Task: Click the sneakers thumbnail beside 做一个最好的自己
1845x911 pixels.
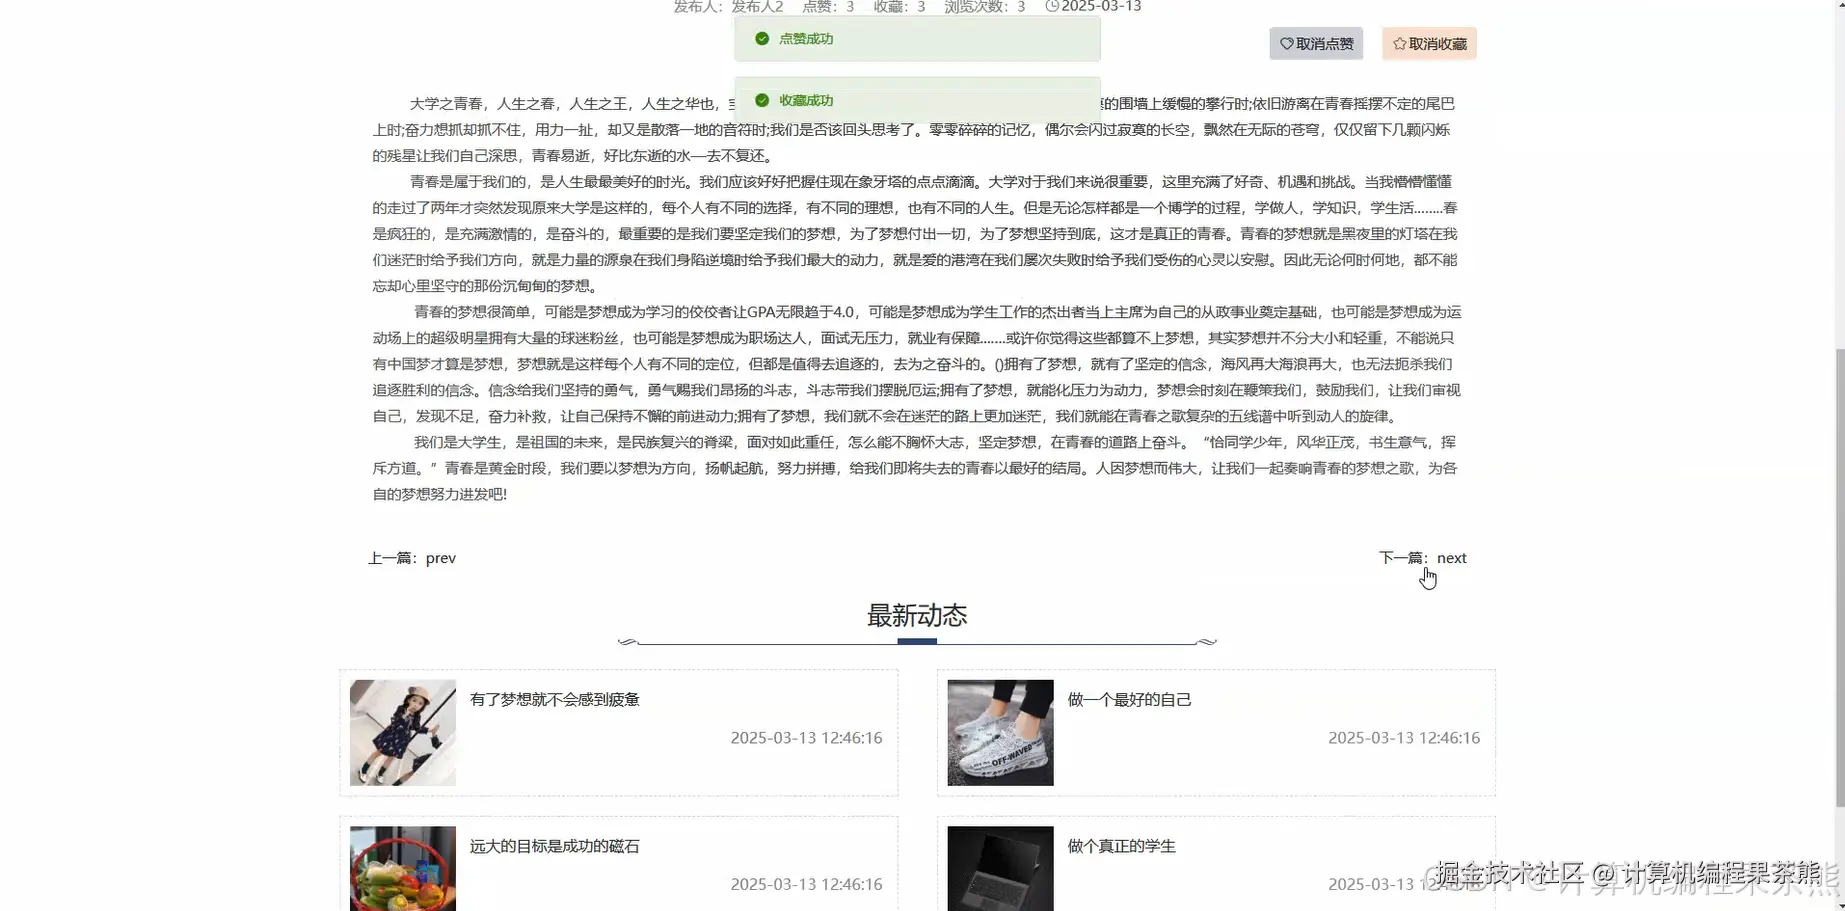Action: (x=999, y=732)
